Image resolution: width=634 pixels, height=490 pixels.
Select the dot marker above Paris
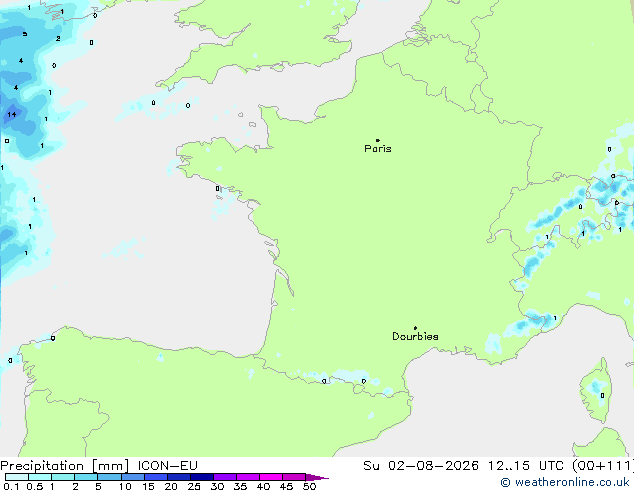click(378, 140)
